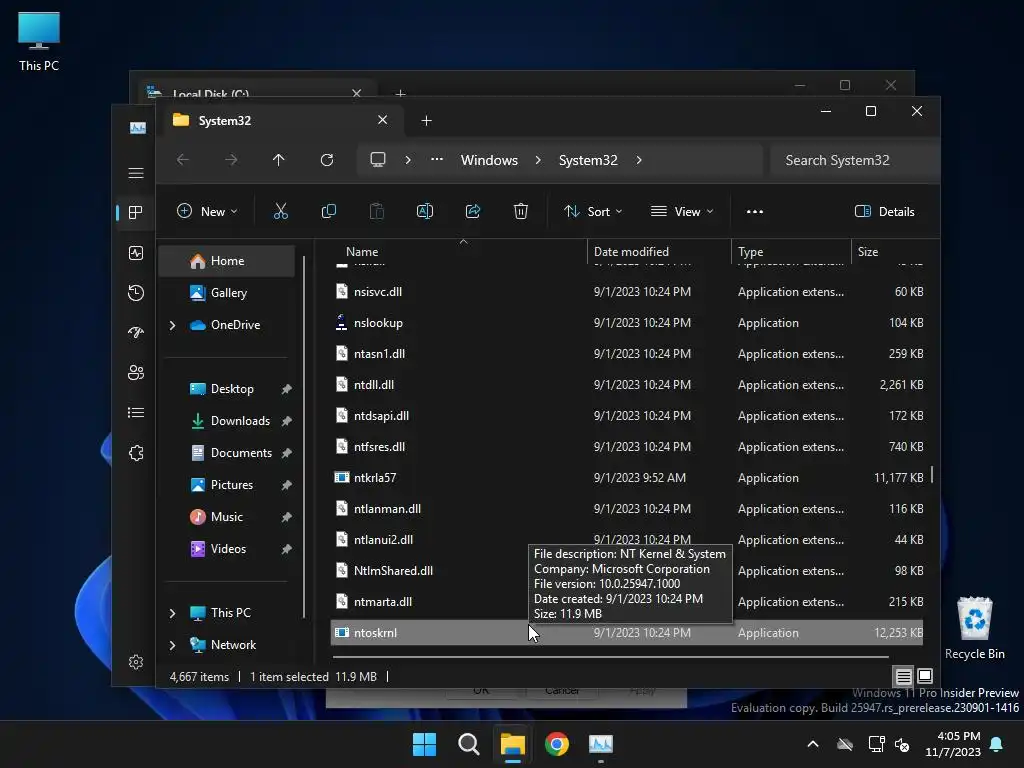Click the PC monitor icon in address bar
1024x768 pixels.
pyautogui.click(x=378, y=160)
